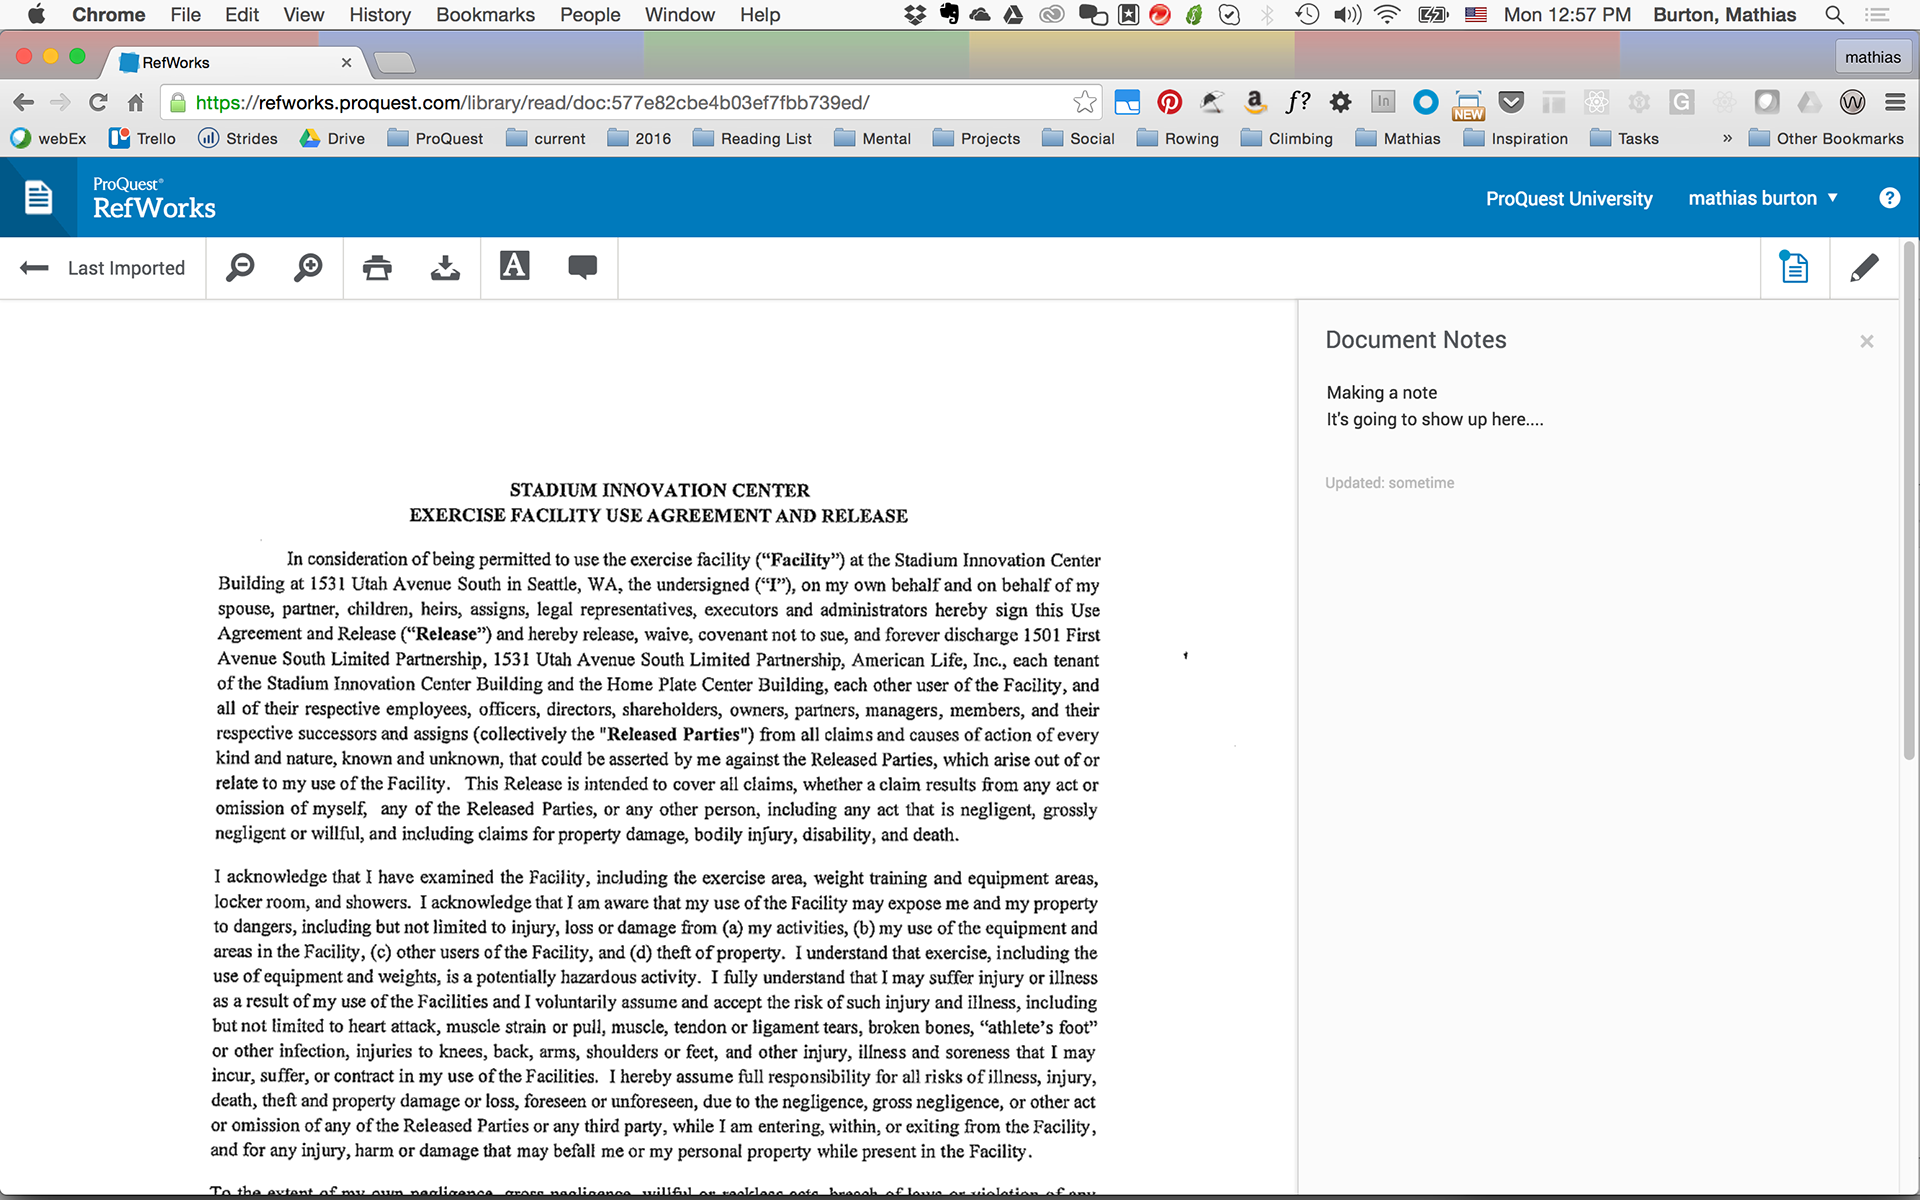The height and width of the screenshot is (1200, 1920).
Task: Expand hidden bookmarks overflow chevron
Action: click(1727, 138)
